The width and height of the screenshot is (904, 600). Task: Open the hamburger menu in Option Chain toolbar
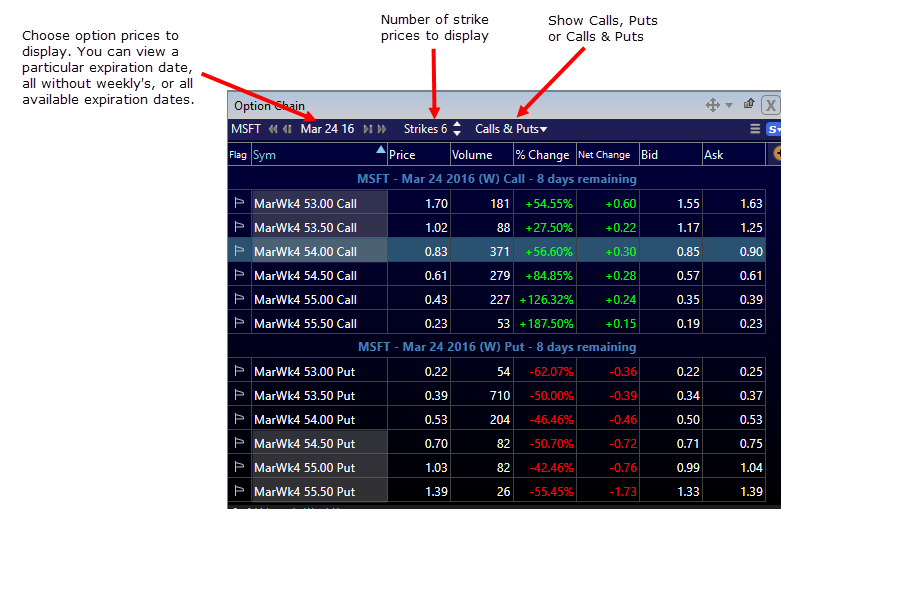tap(755, 129)
